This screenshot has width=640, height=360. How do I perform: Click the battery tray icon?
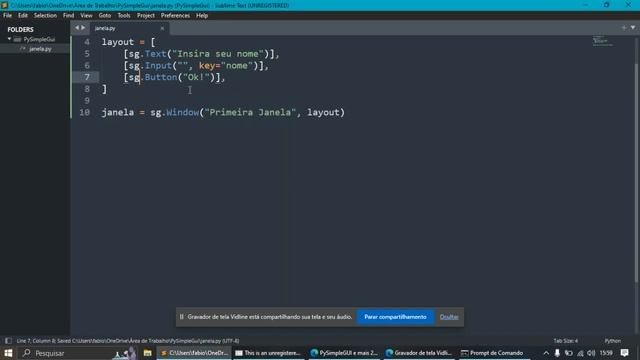[569, 353]
